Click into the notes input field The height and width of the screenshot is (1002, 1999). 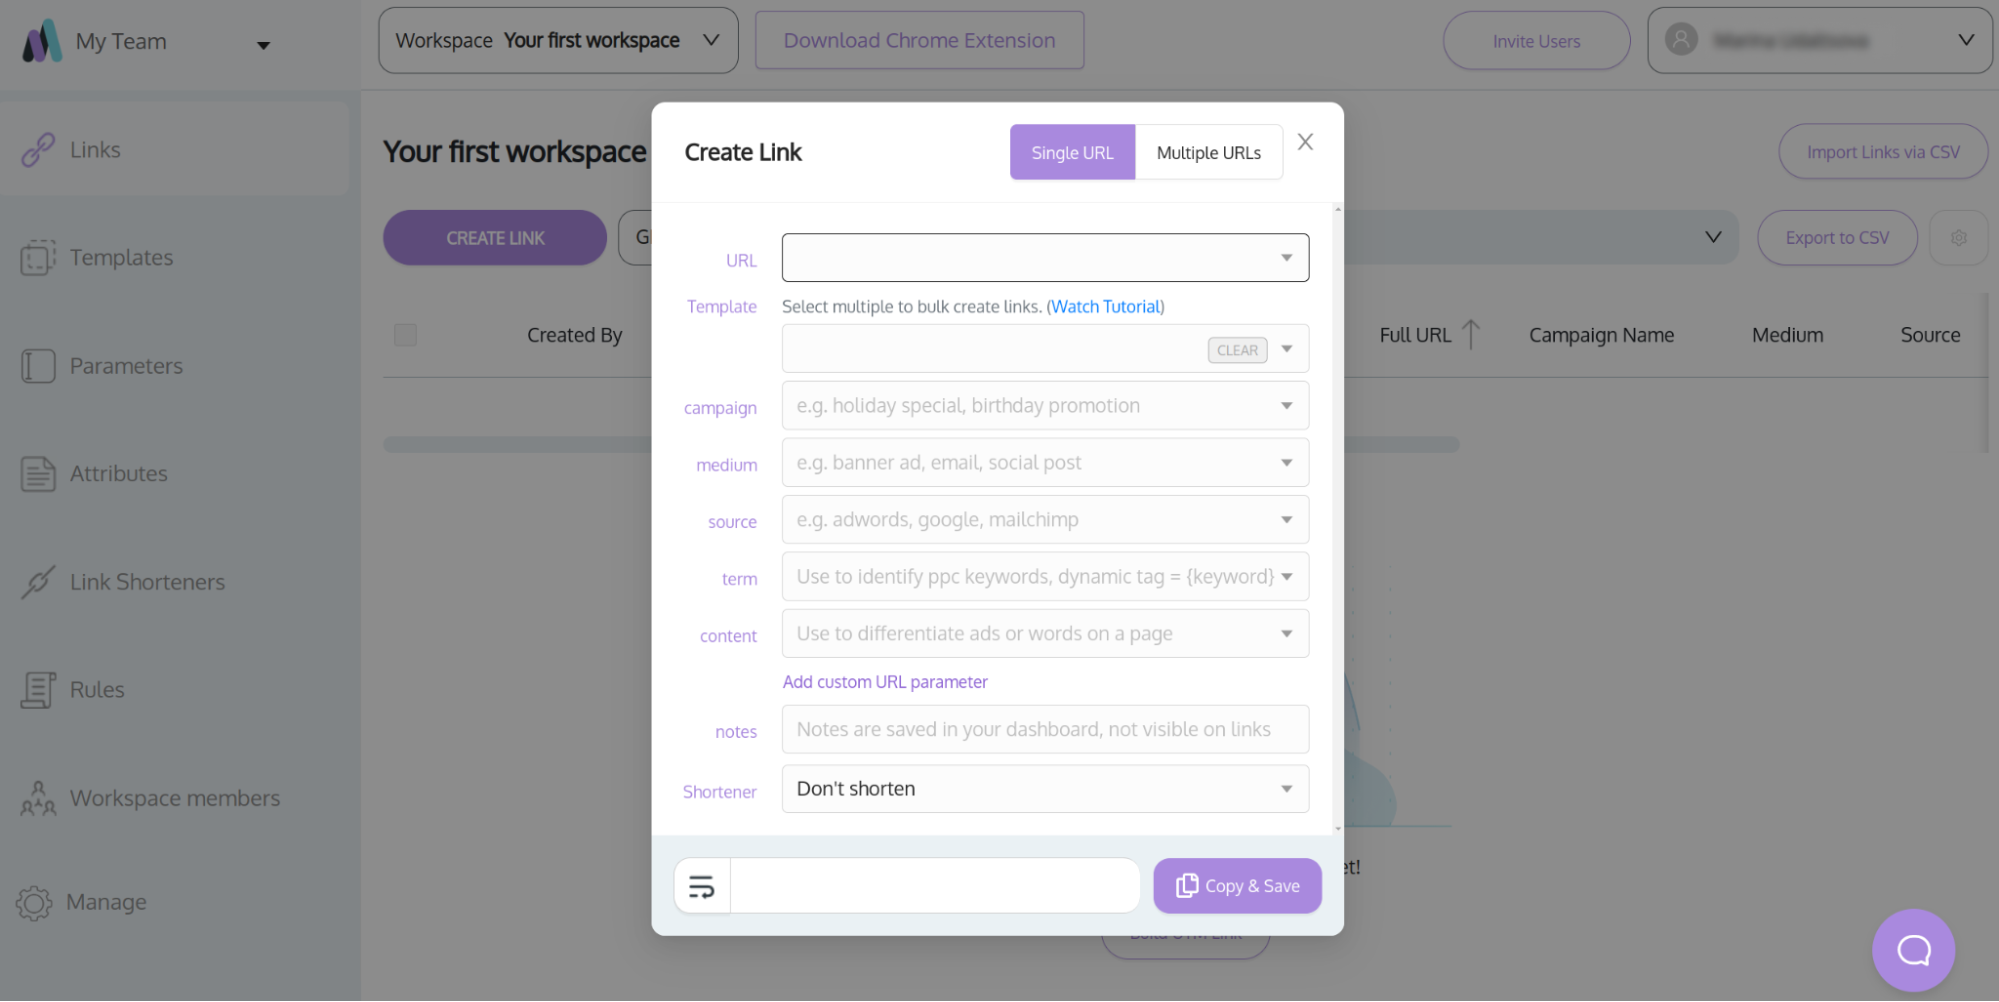pyautogui.click(x=1045, y=730)
